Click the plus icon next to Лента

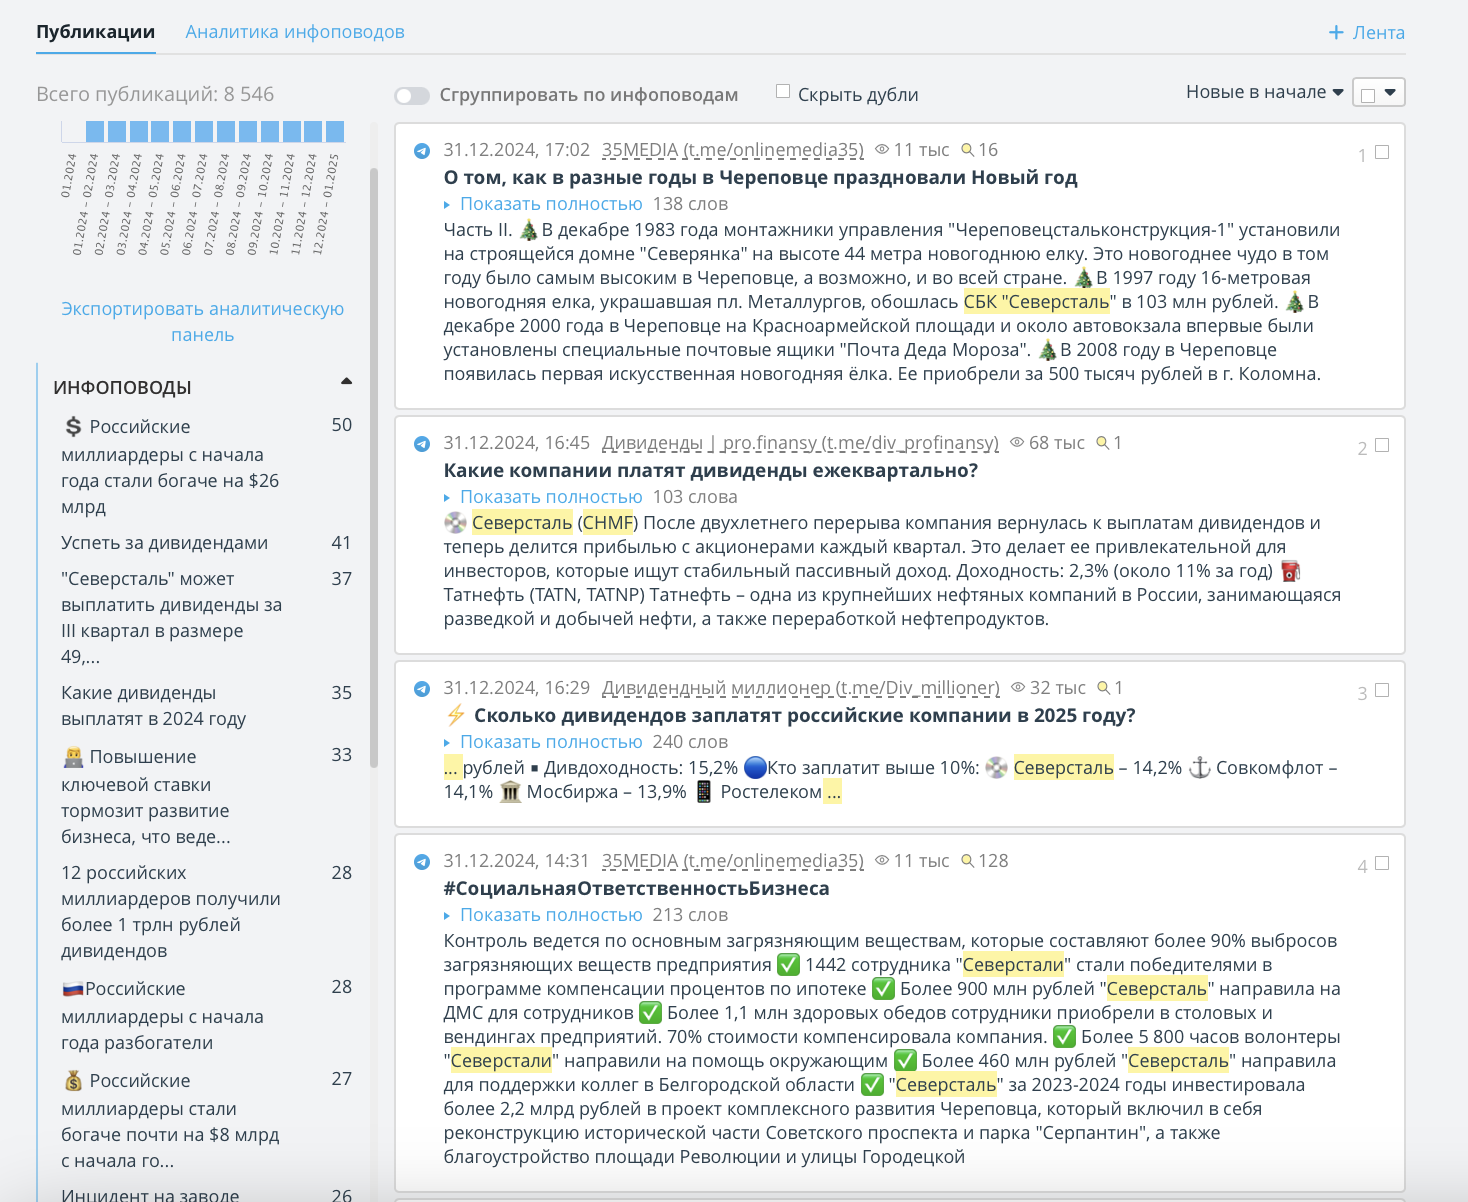click(1336, 33)
